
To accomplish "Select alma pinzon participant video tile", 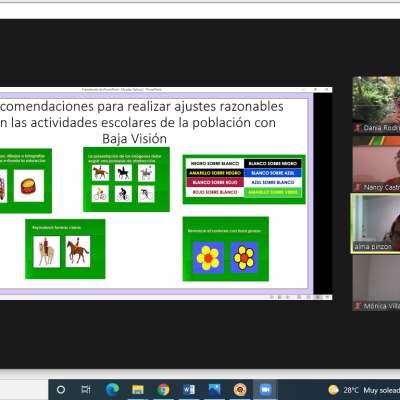I will 376,223.
